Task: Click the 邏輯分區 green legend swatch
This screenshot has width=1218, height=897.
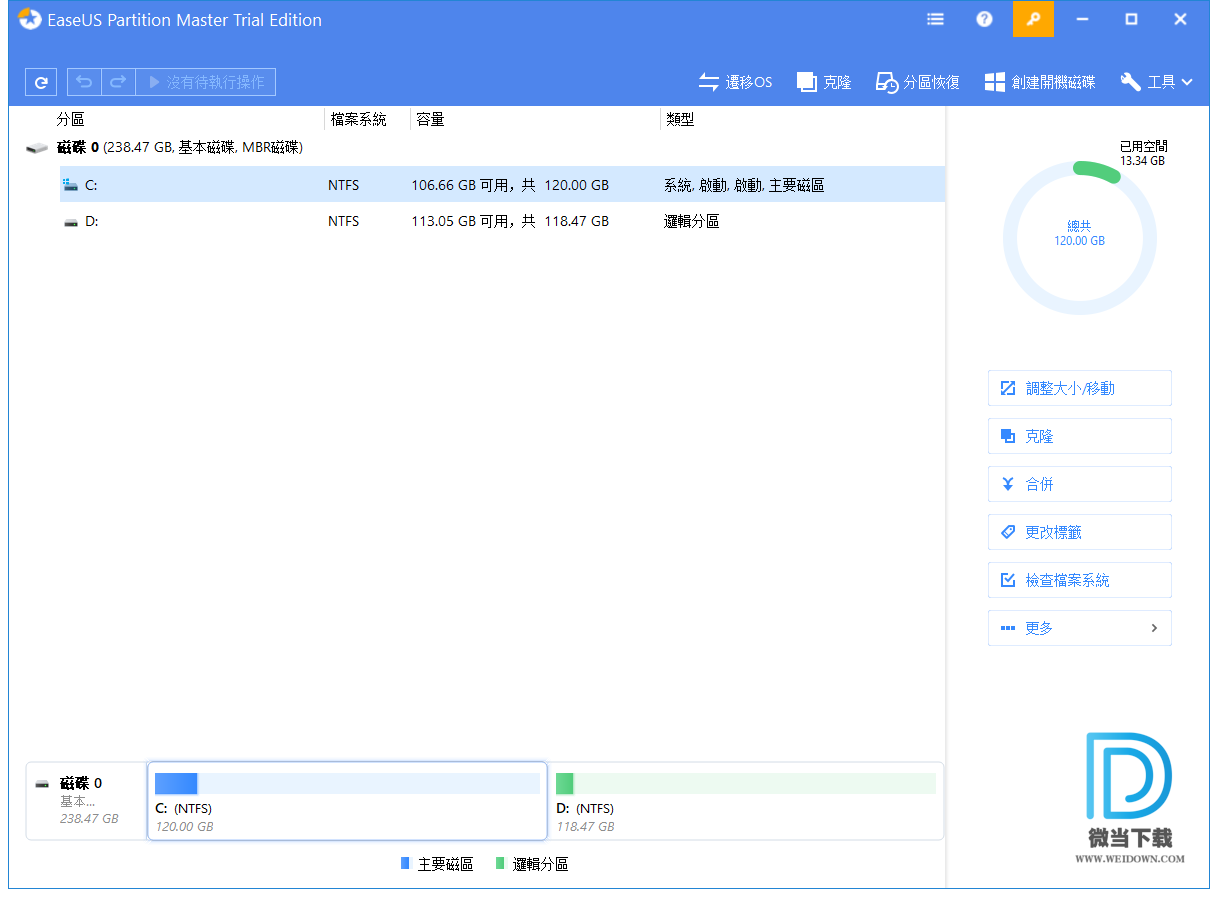Action: [x=500, y=863]
